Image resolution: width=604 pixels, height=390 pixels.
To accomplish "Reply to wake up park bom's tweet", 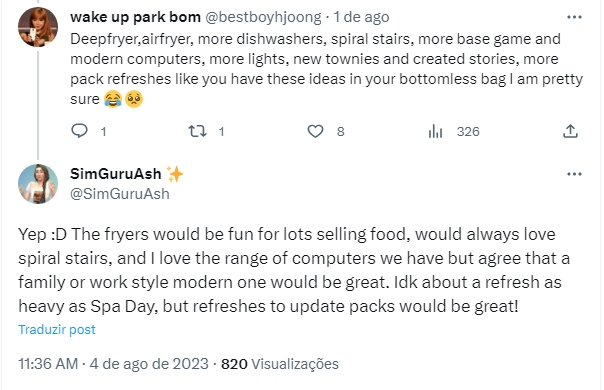I will point(80,131).
